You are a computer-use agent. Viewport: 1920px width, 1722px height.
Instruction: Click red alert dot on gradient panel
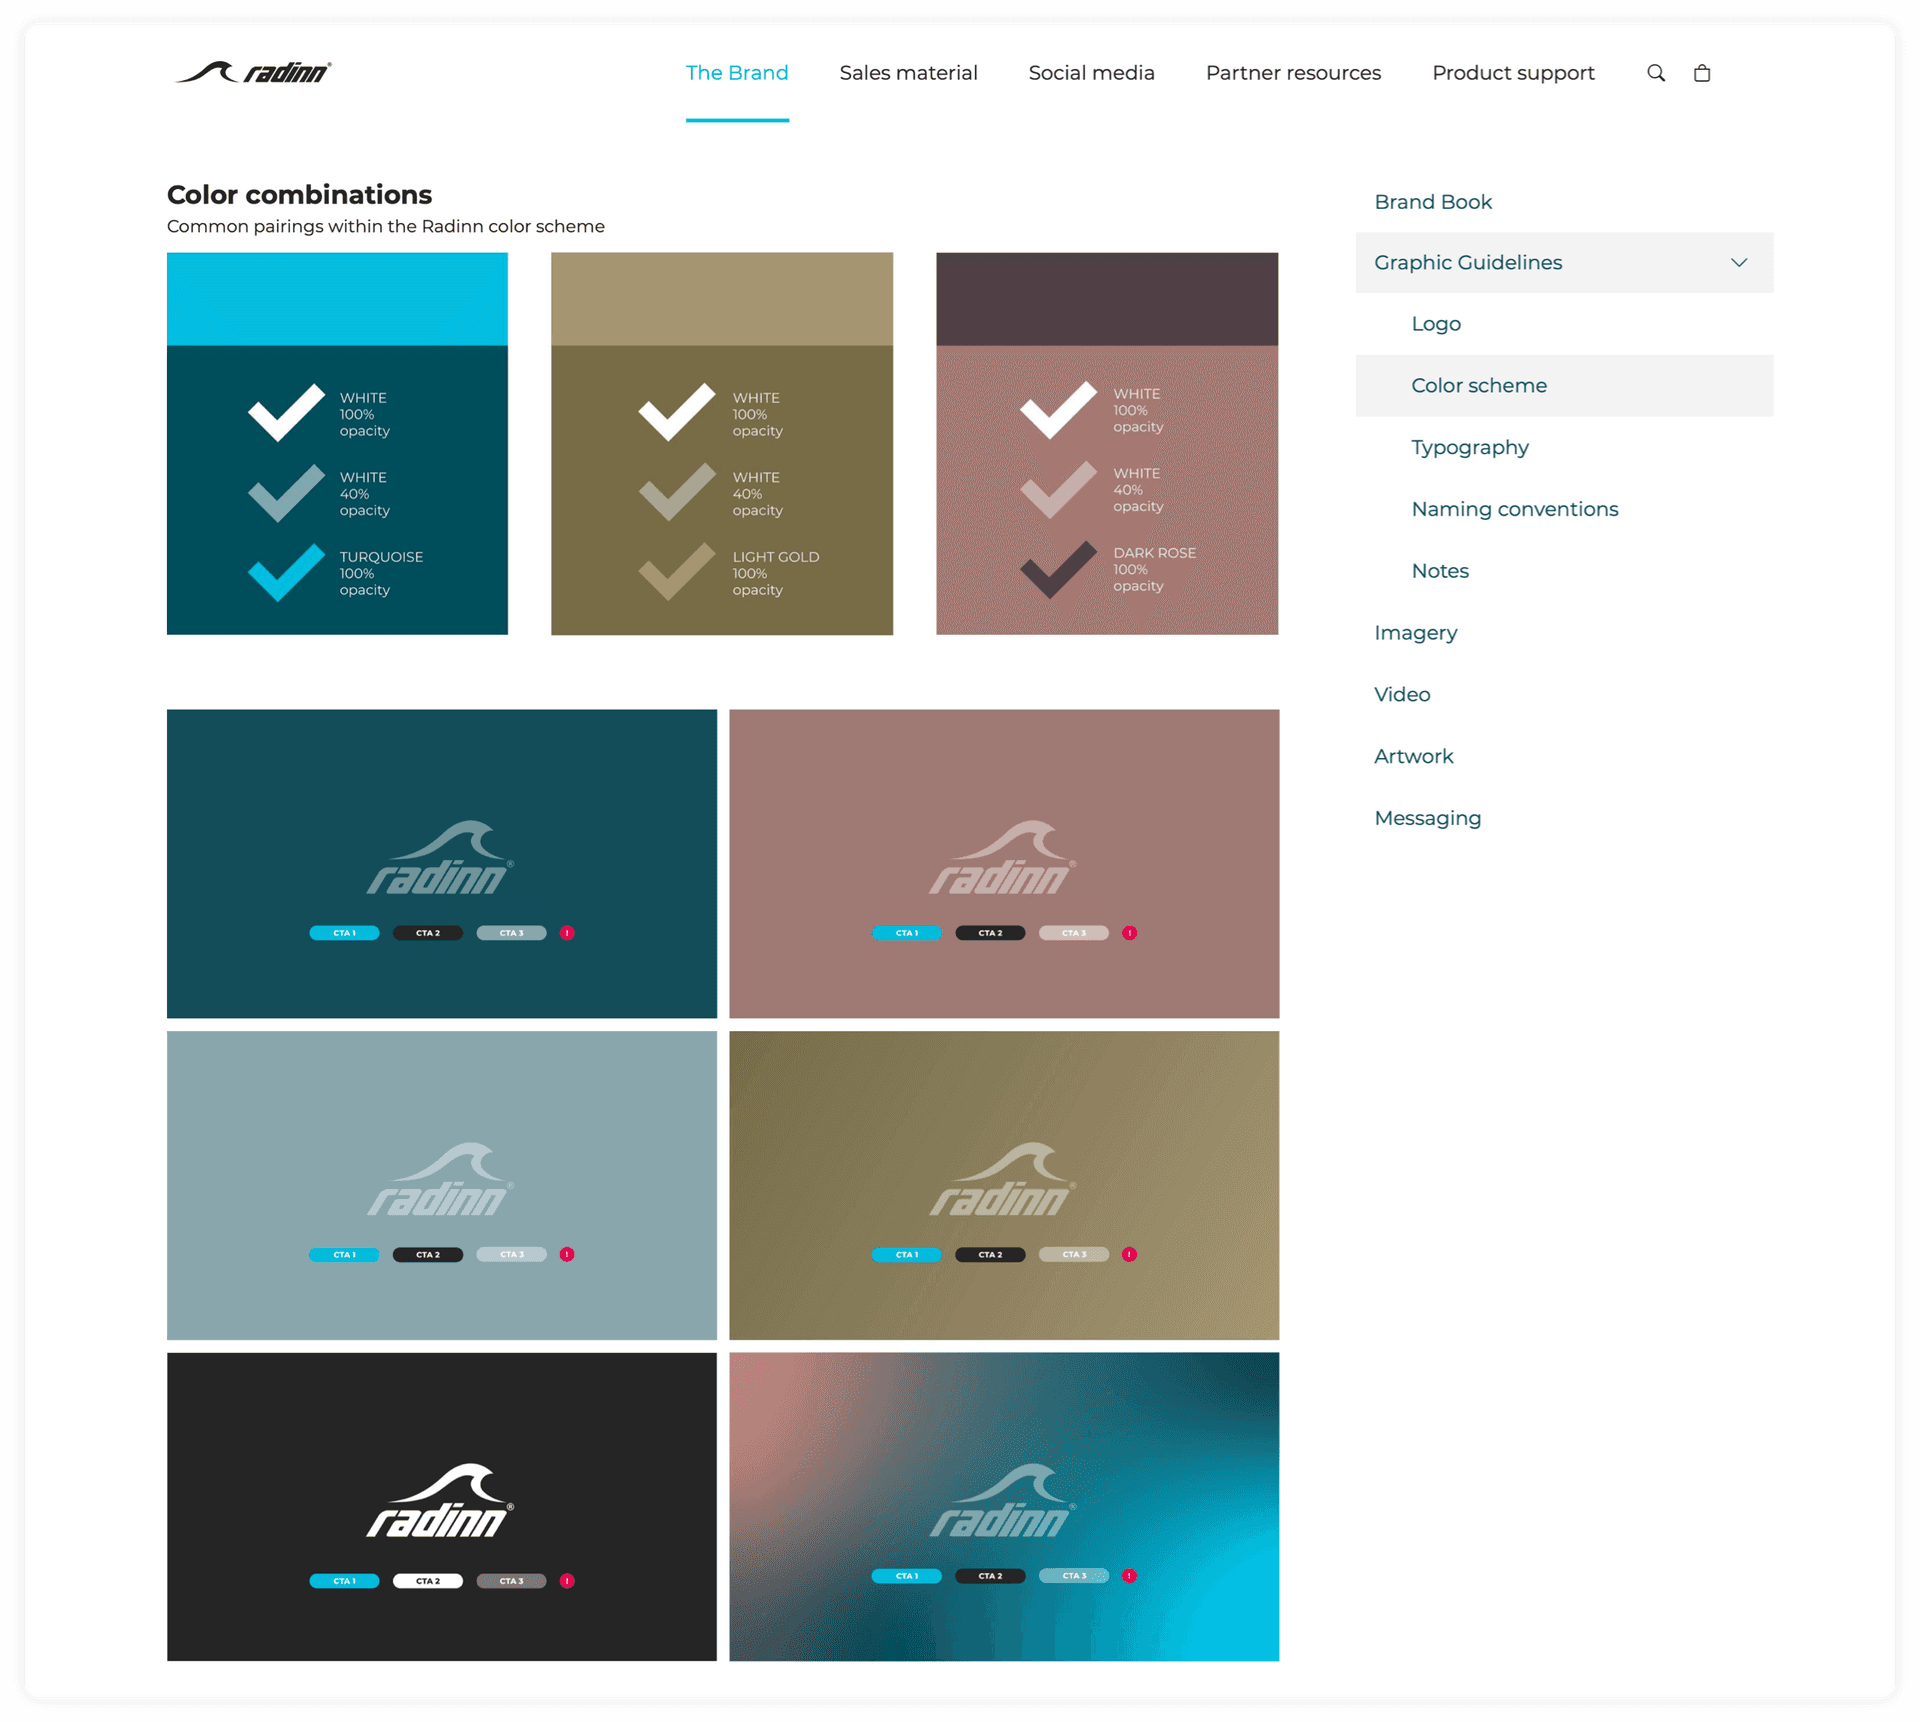pos(1130,1576)
